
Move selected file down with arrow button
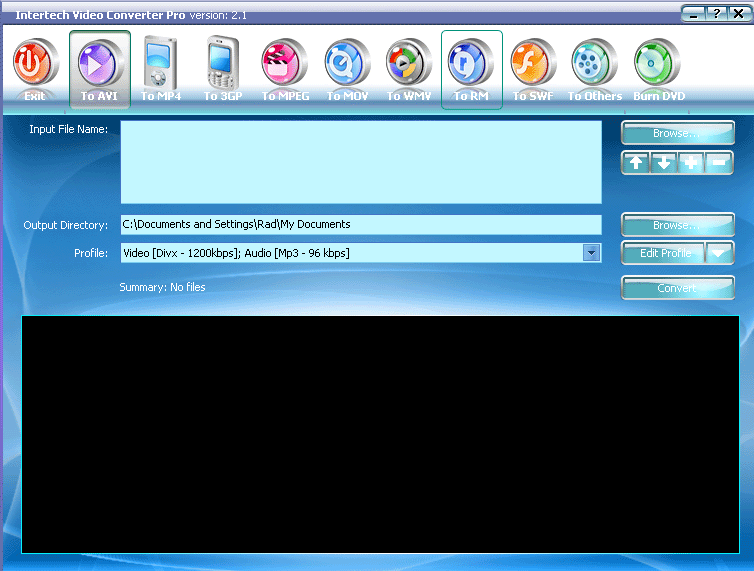pyautogui.click(x=664, y=163)
